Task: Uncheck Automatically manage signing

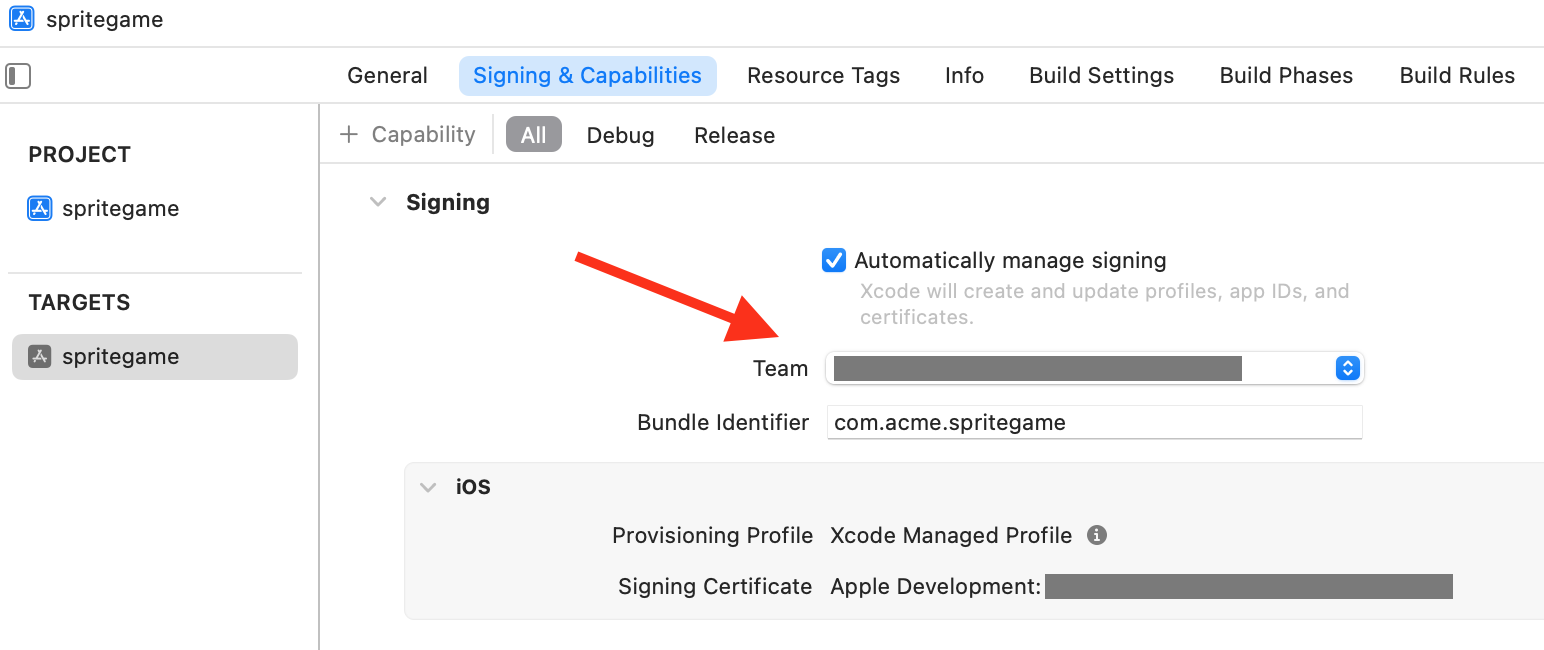Action: (833, 260)
